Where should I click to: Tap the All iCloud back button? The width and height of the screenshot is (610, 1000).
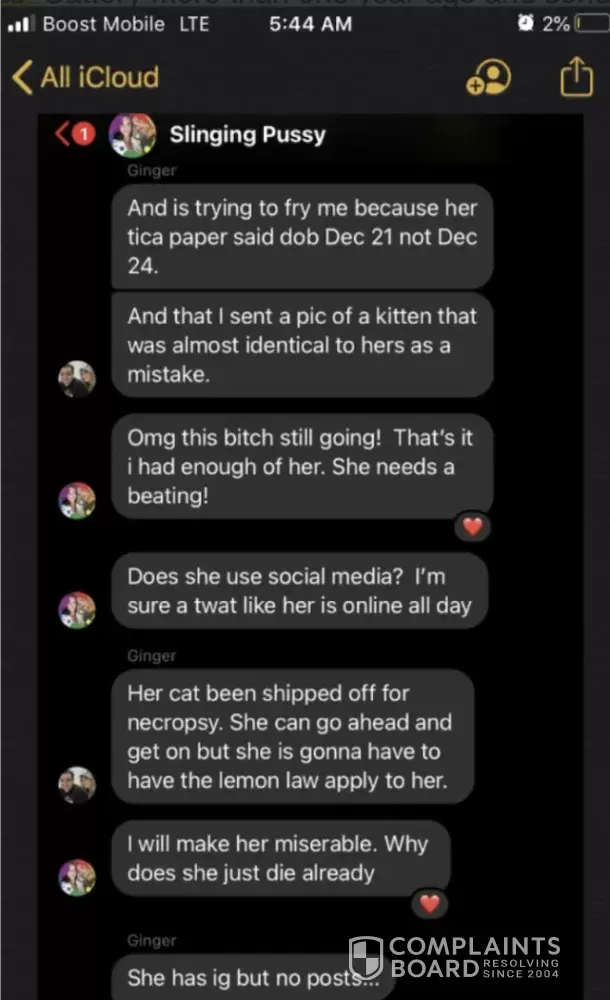pyautogui.click(x=85, y=77)
